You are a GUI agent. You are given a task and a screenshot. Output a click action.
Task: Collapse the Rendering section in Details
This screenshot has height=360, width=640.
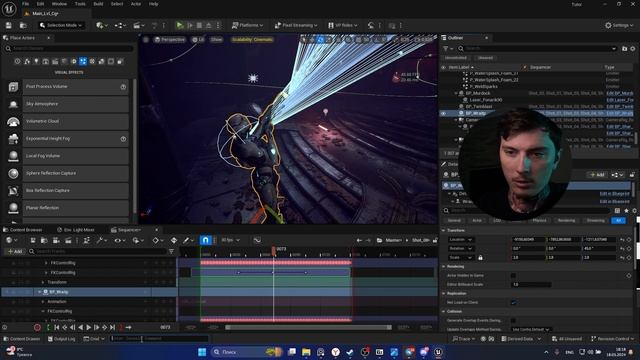coord(444,267)
